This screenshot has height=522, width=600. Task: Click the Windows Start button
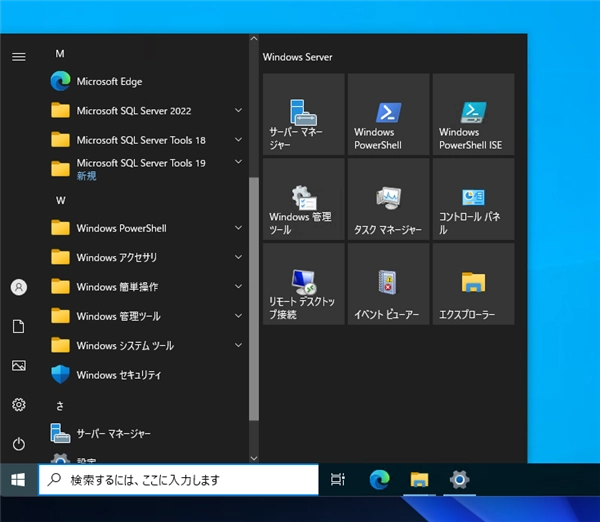point(19,480)
